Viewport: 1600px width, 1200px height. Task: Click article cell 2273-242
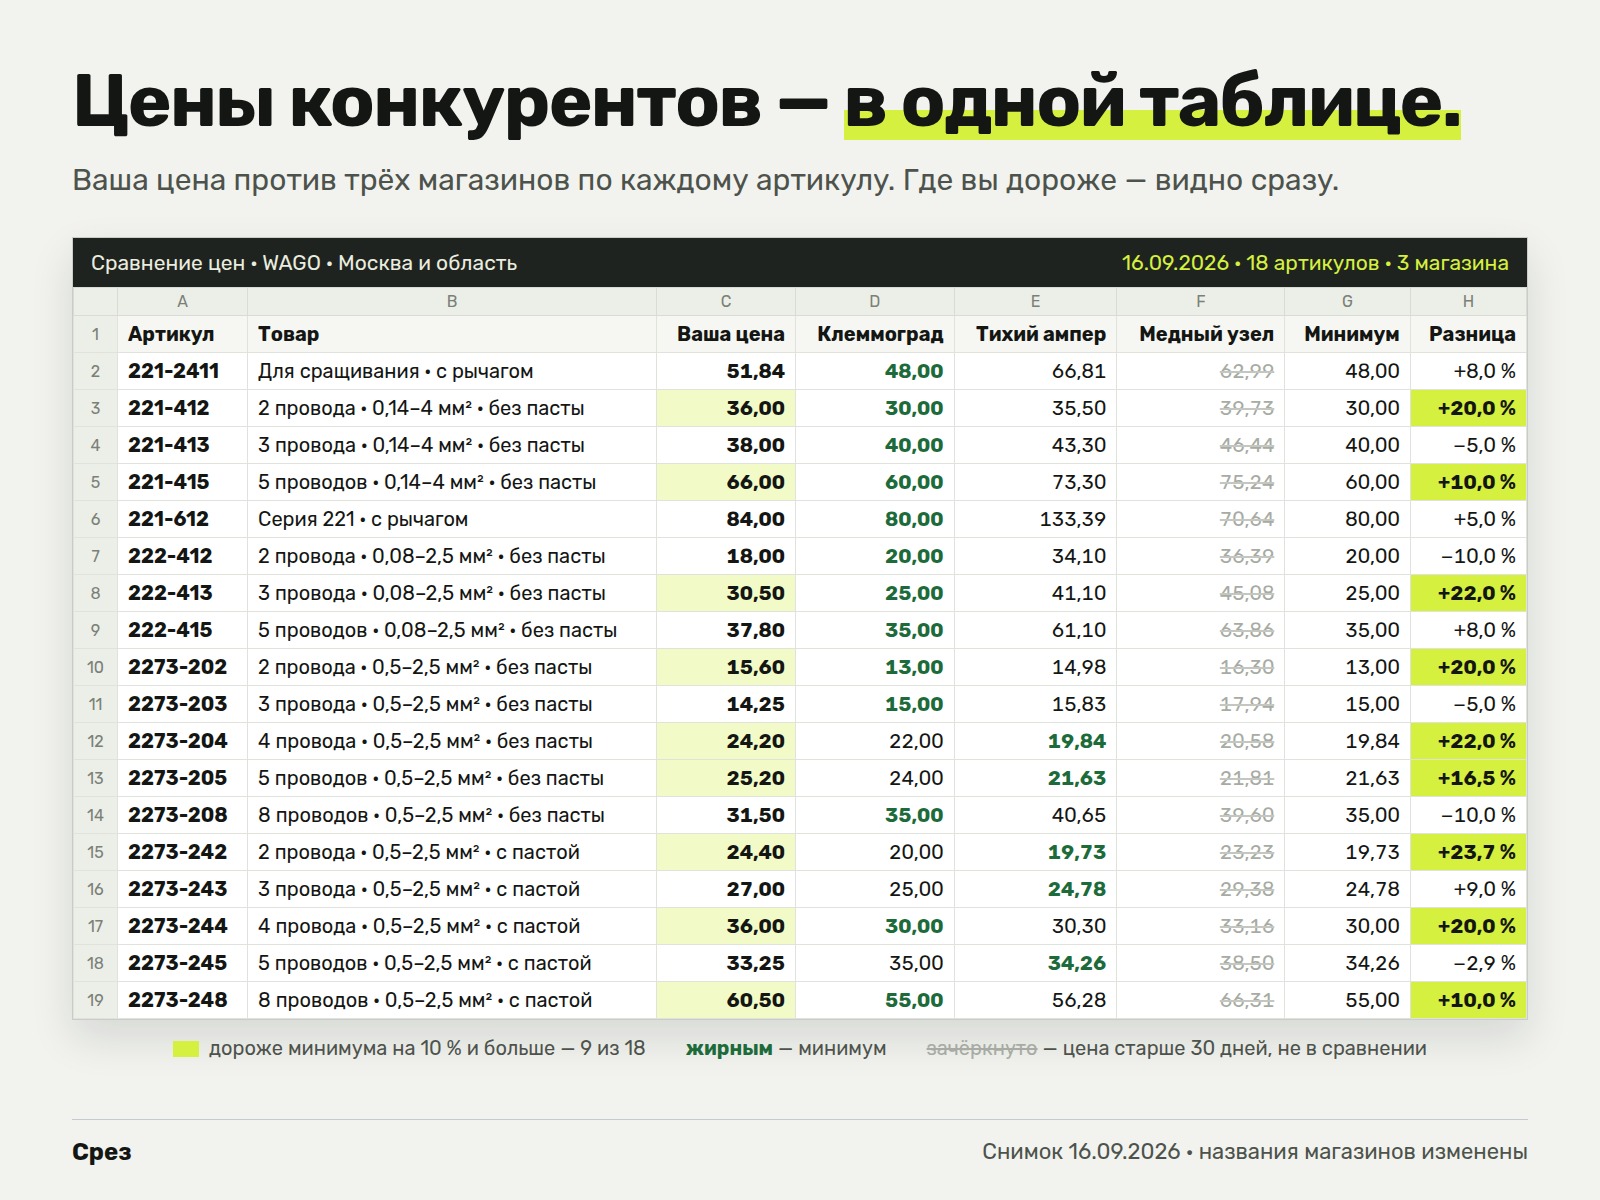182,852
